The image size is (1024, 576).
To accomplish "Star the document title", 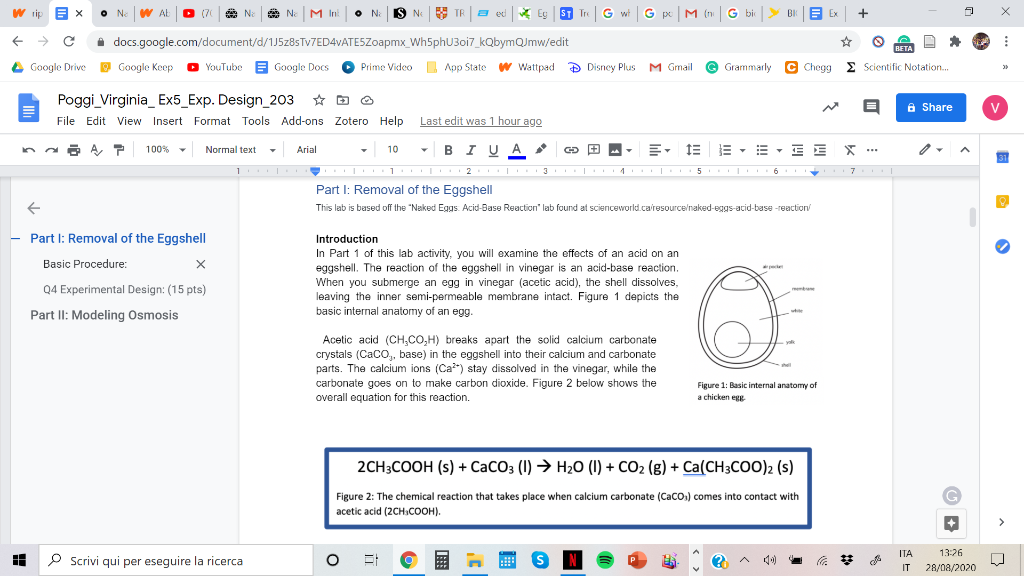I will pyautogui.click(x=318, y=100).
